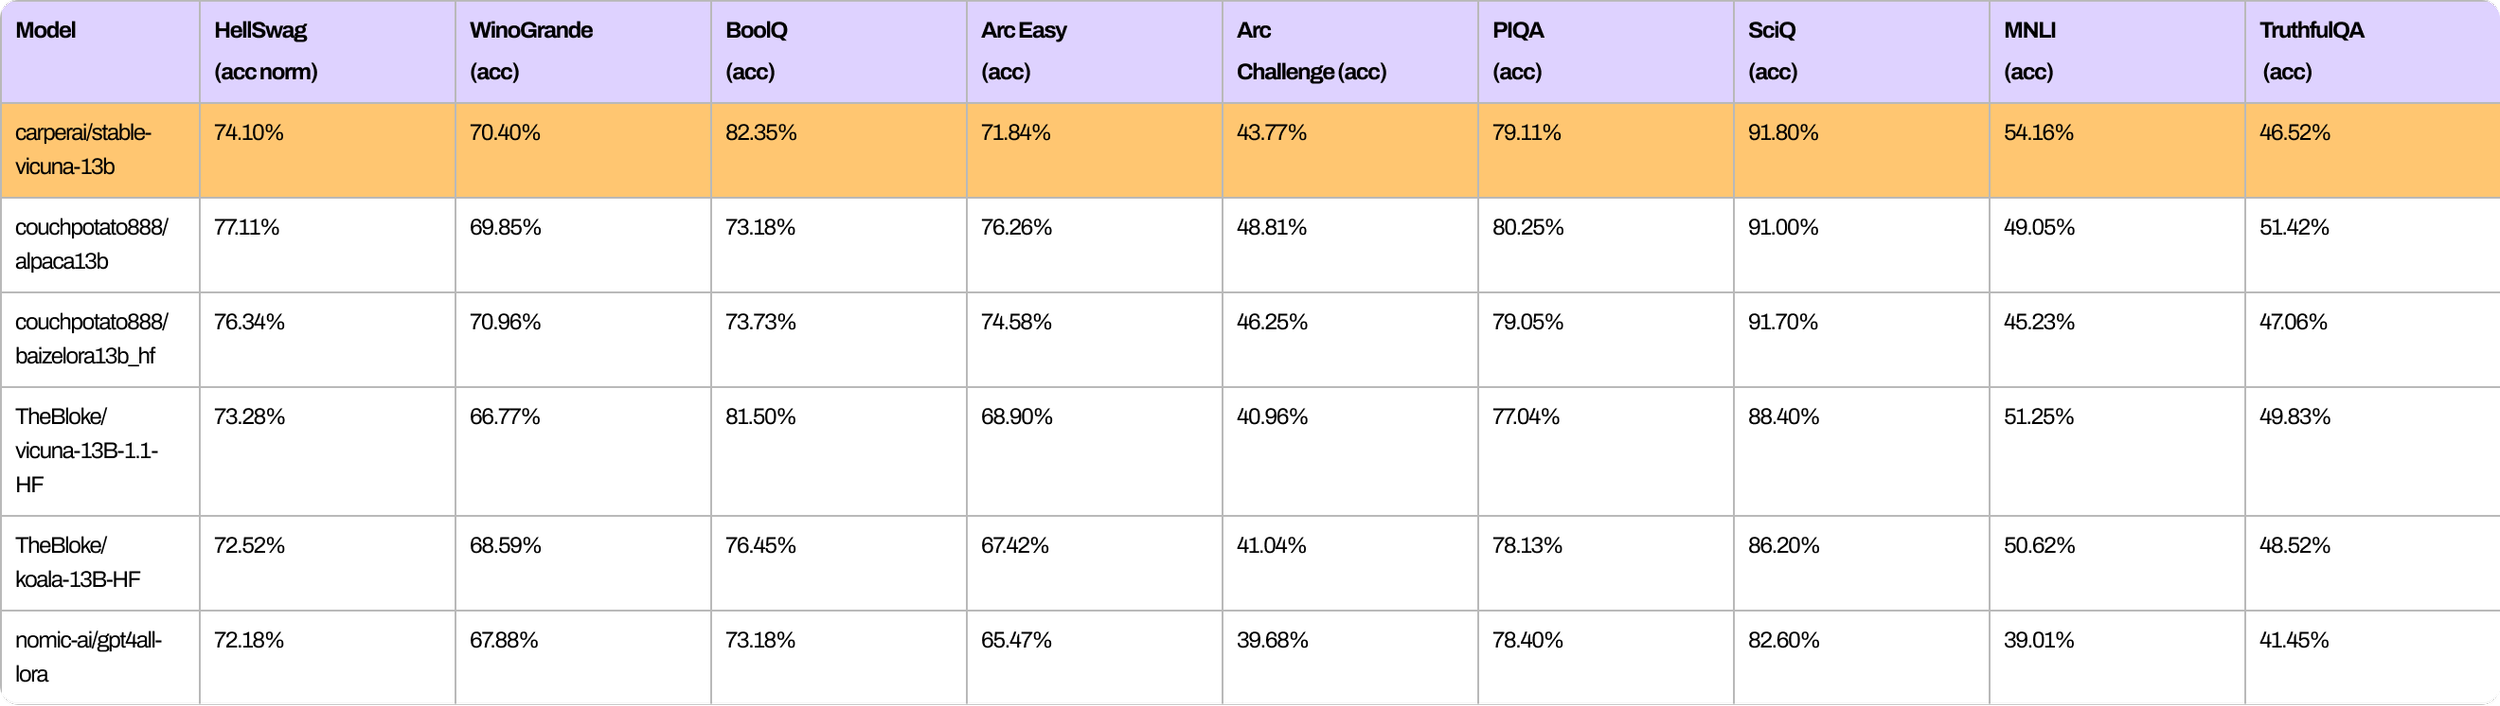2500x706 pixels.
Task: Select couchpotato888/baizelora13b_hf model cell
Action: coord(91,339)
